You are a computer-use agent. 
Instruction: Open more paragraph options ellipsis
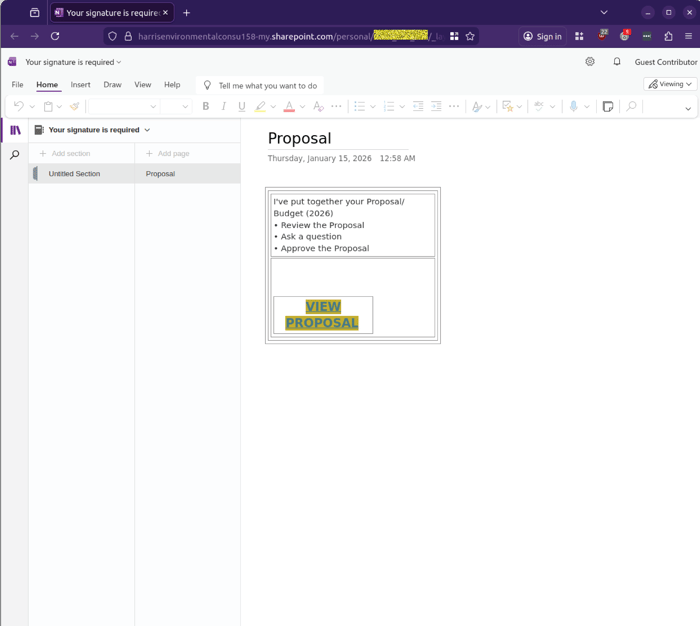coord(454,106)
